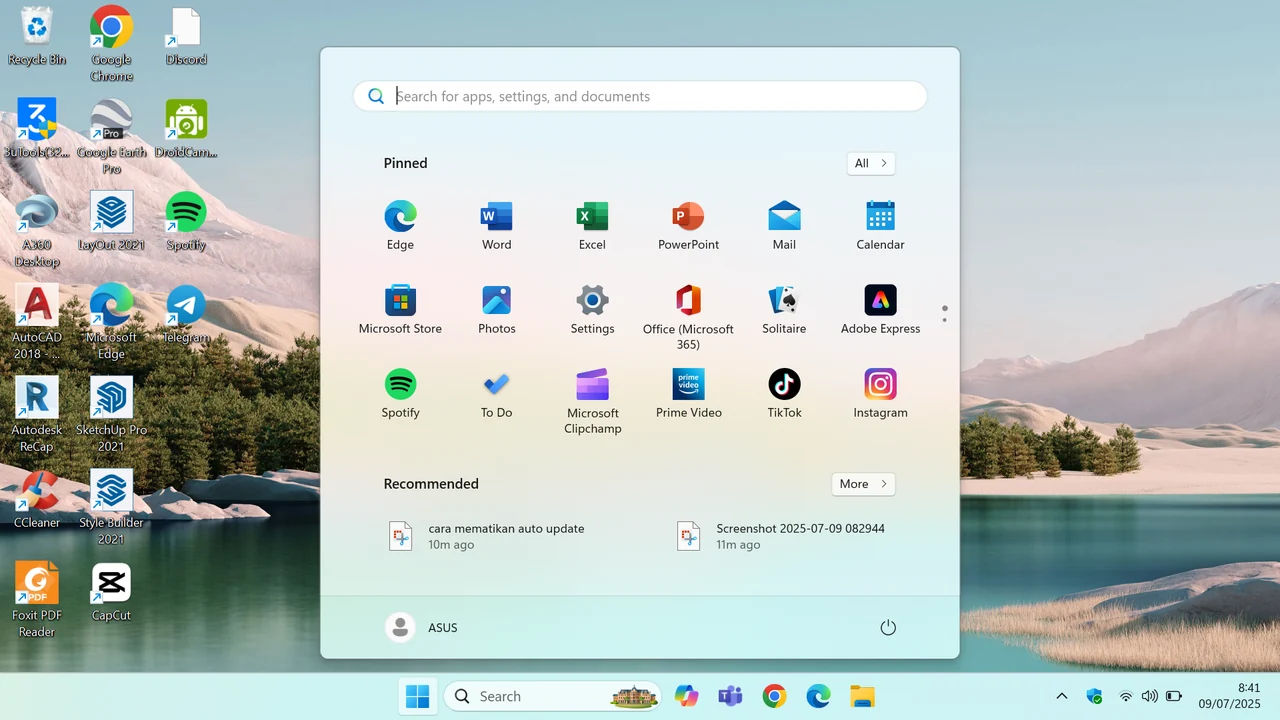
Task: Select Telegram desktop shortcut
Action: 186,314
